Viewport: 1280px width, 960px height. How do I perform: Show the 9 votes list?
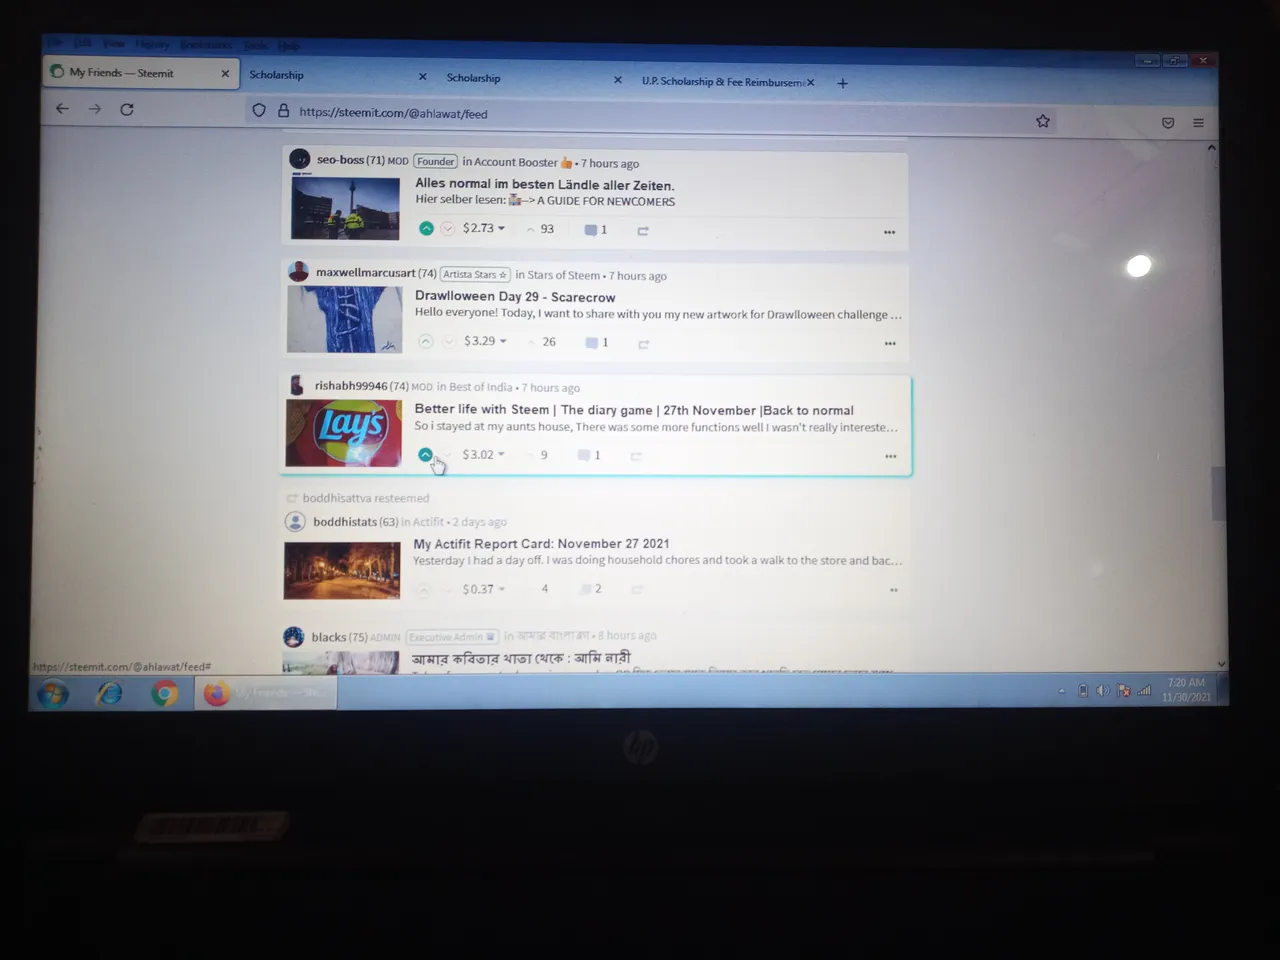coord(539,455)
